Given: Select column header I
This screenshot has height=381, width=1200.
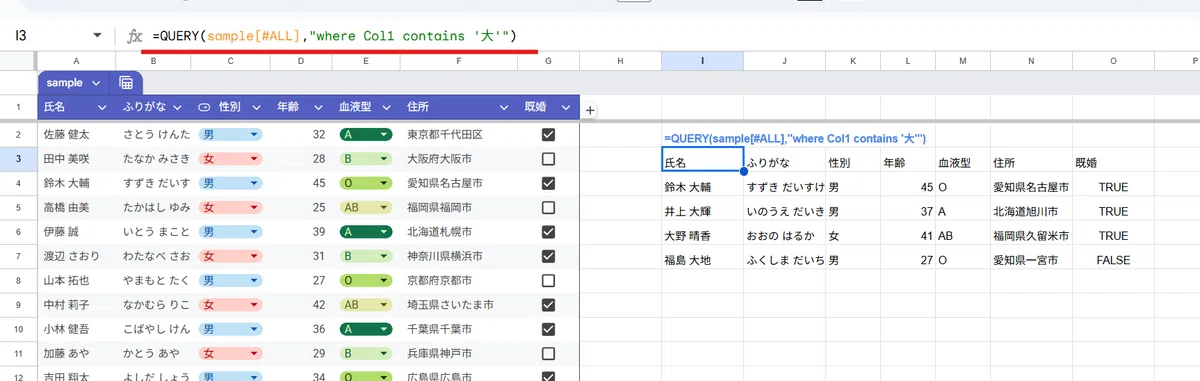Looking at the screenshot, I should coord(702,62).
